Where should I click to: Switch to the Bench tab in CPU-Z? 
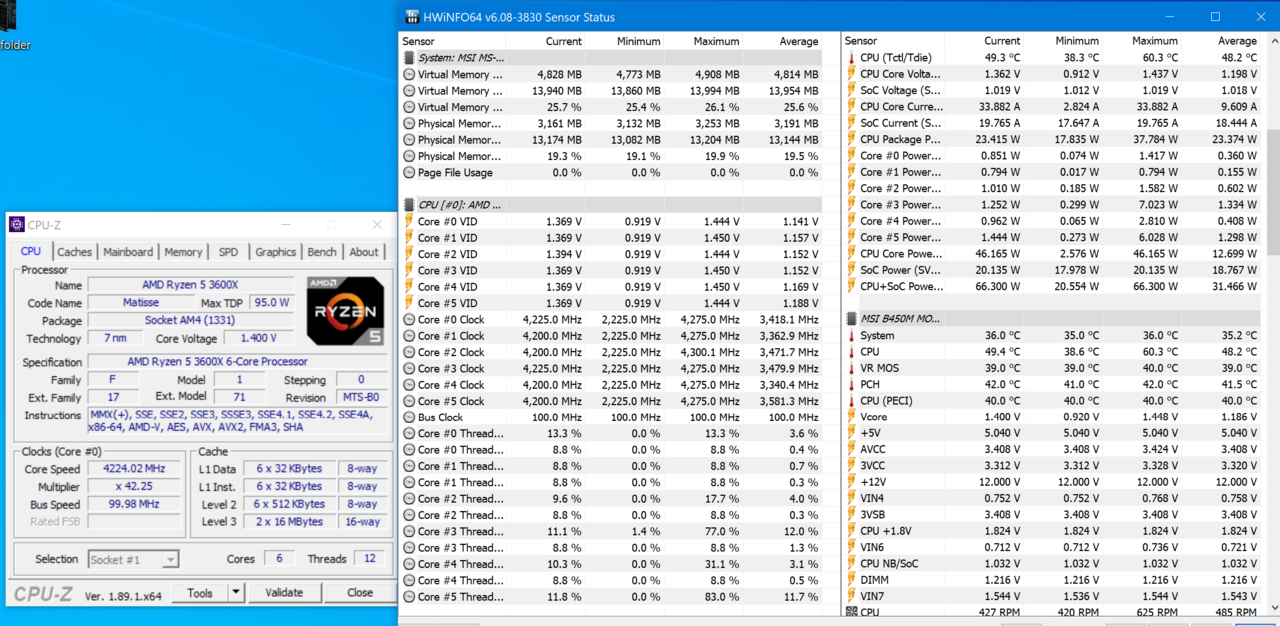click(322, 252)
